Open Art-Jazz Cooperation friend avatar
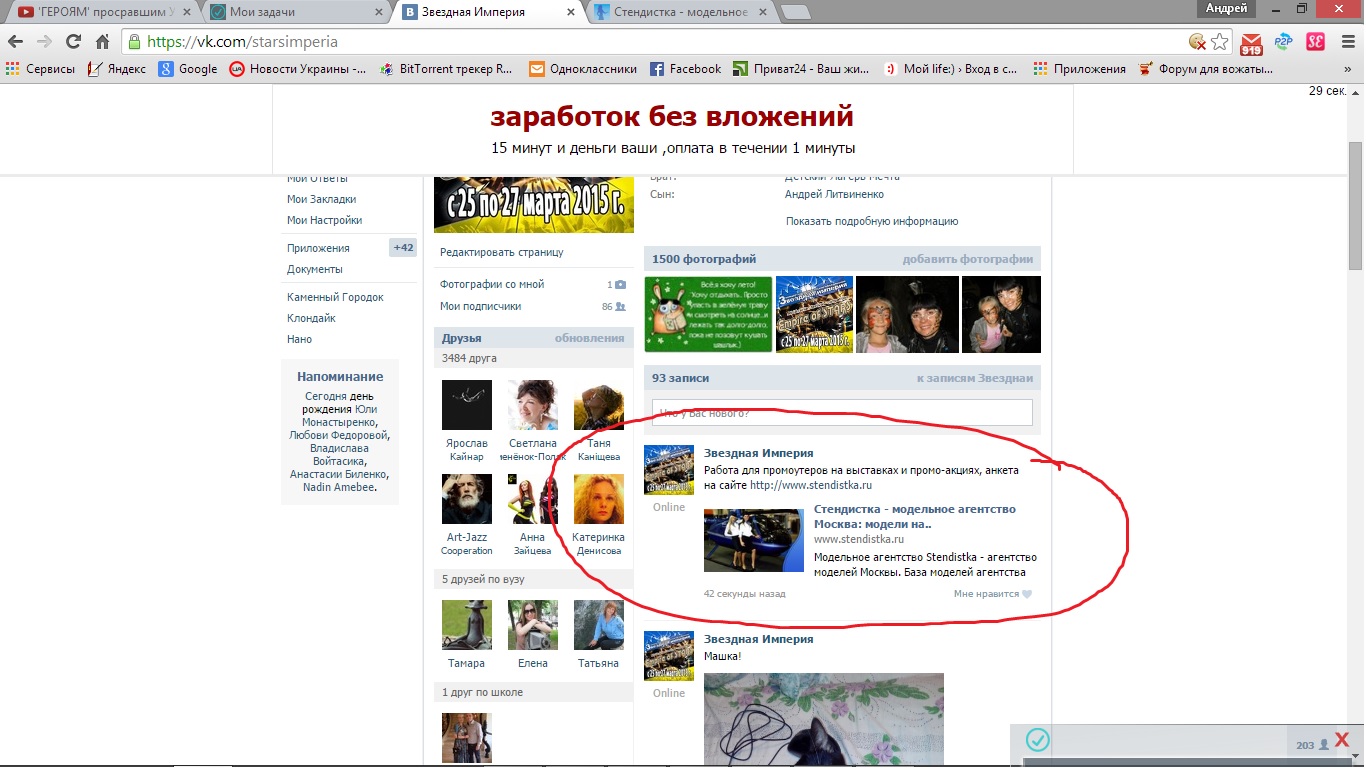 (x=467, y=499)
